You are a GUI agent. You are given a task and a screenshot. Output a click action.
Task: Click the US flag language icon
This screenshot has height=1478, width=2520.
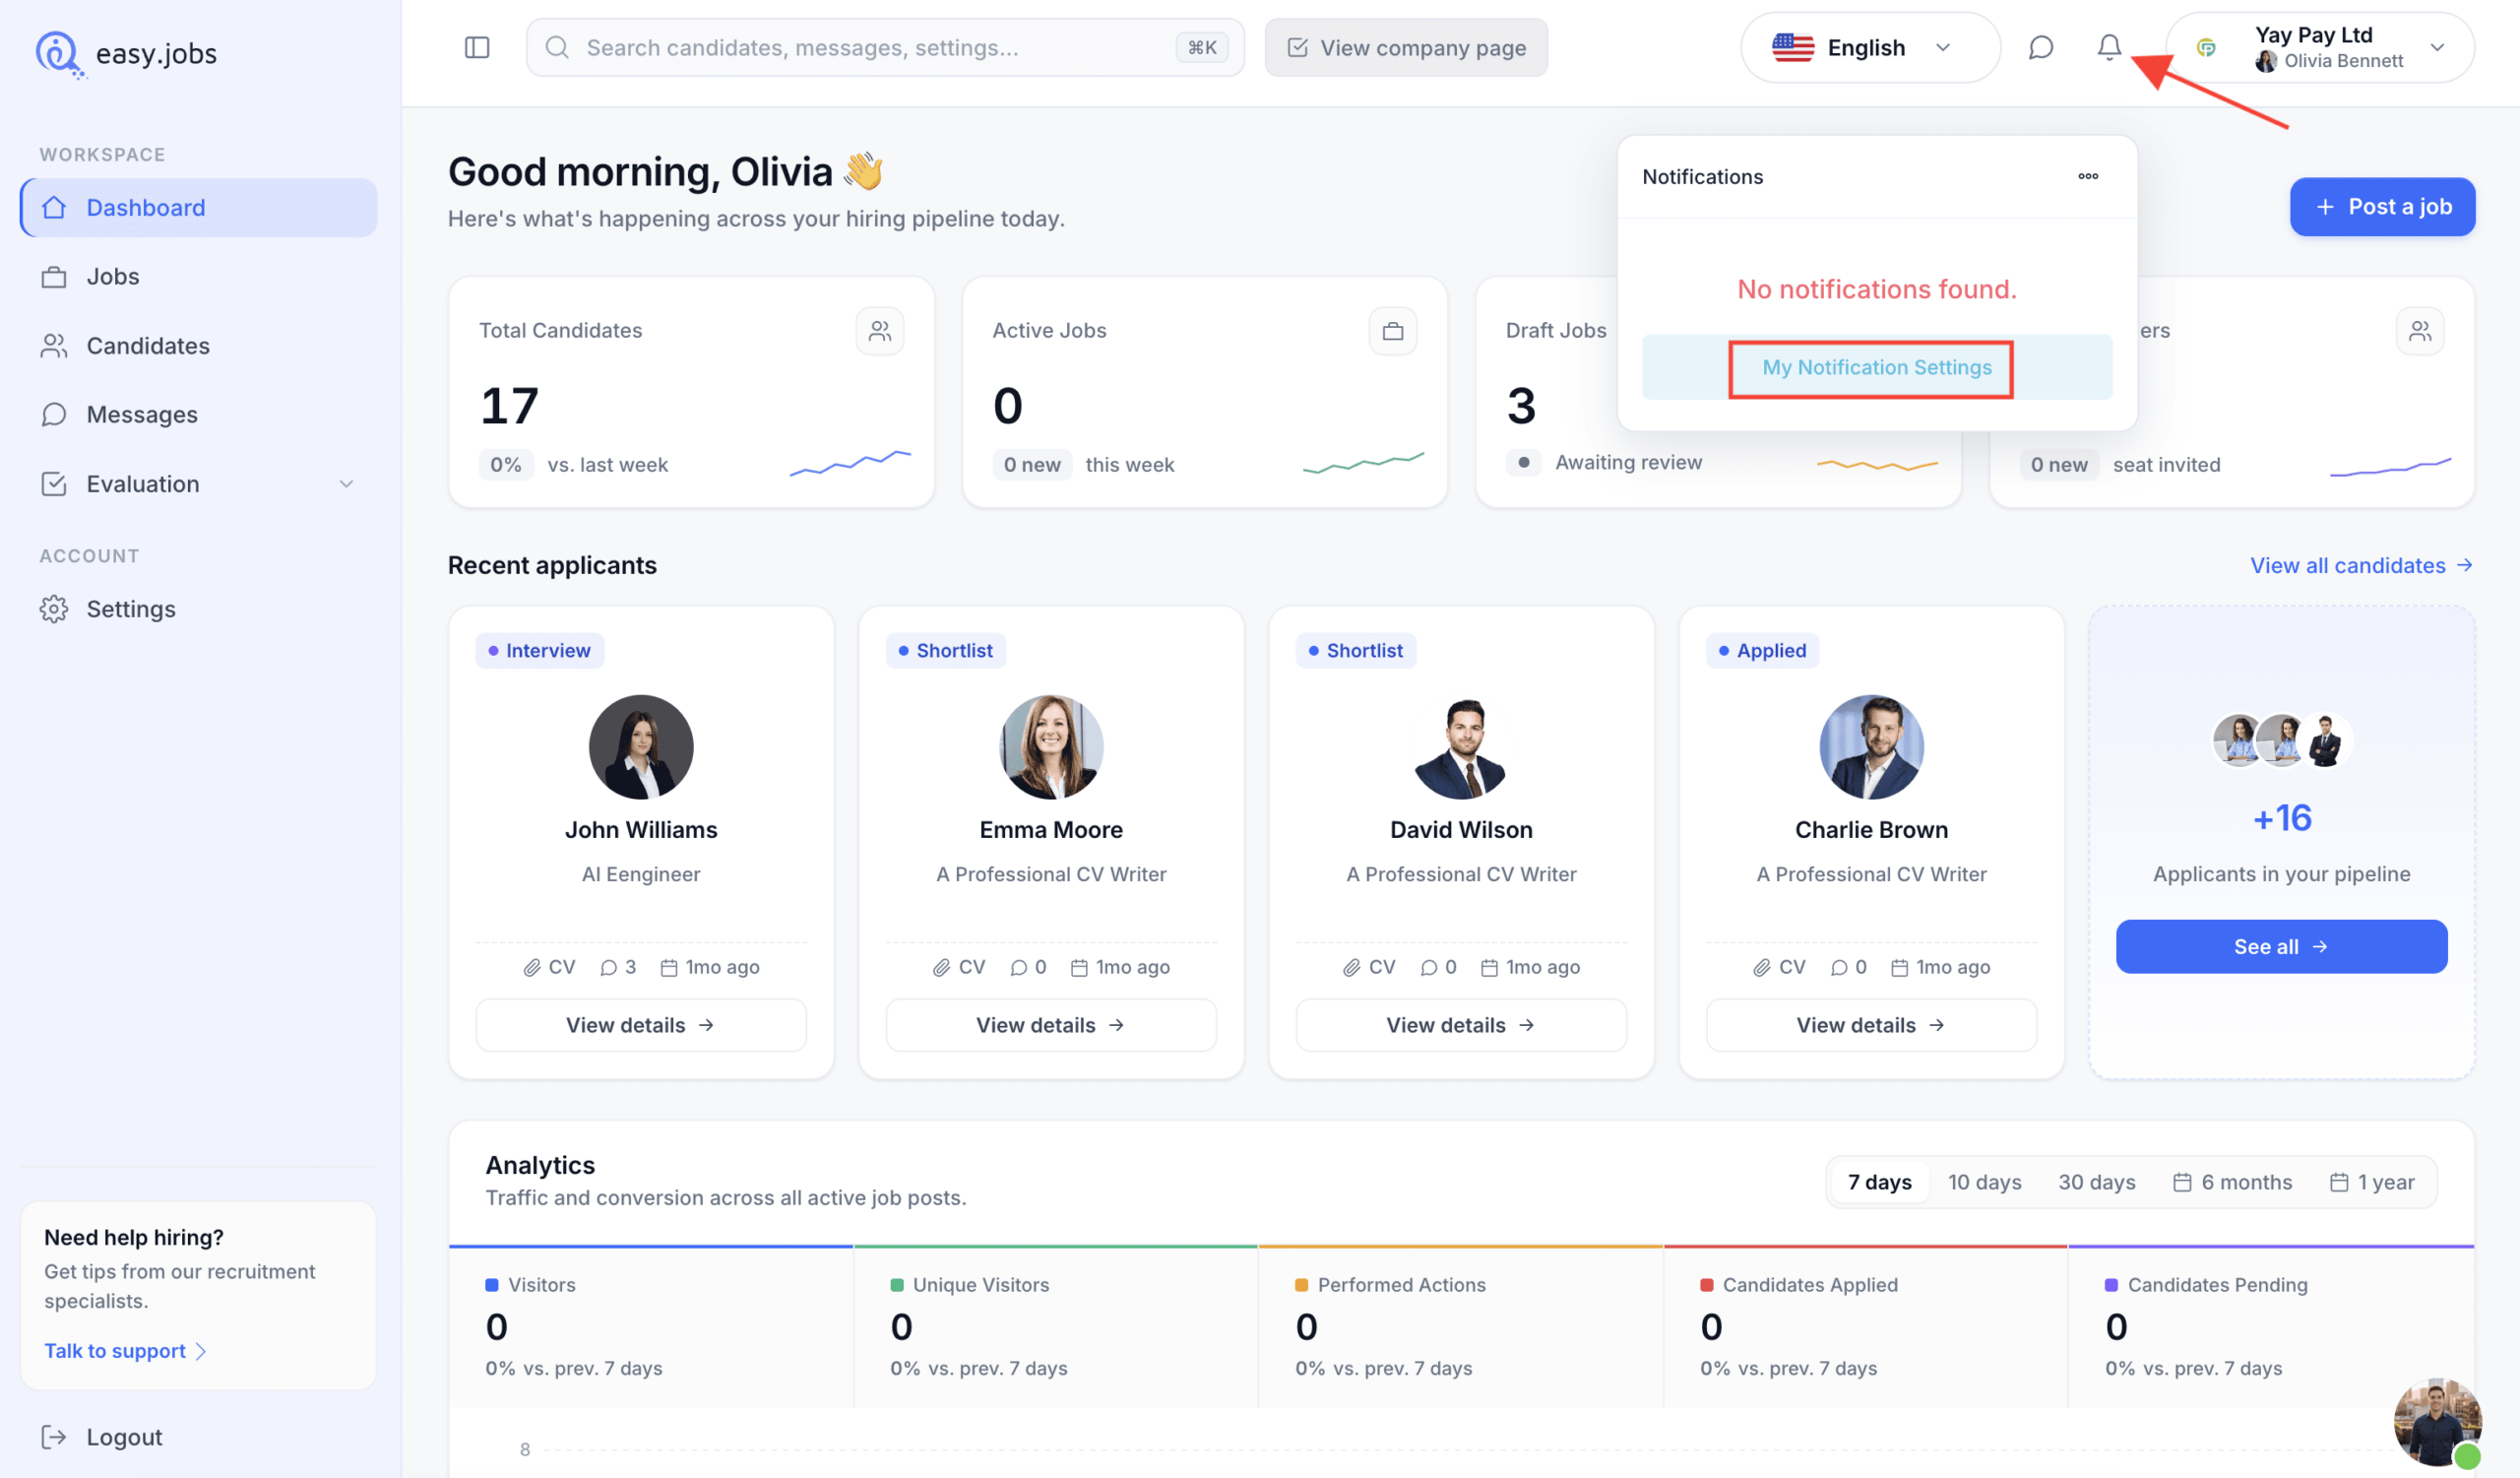[1792, 47]
